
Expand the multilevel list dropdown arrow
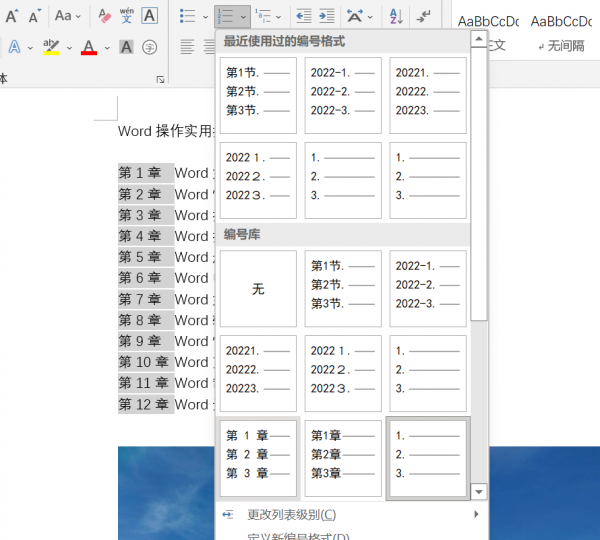279,17
